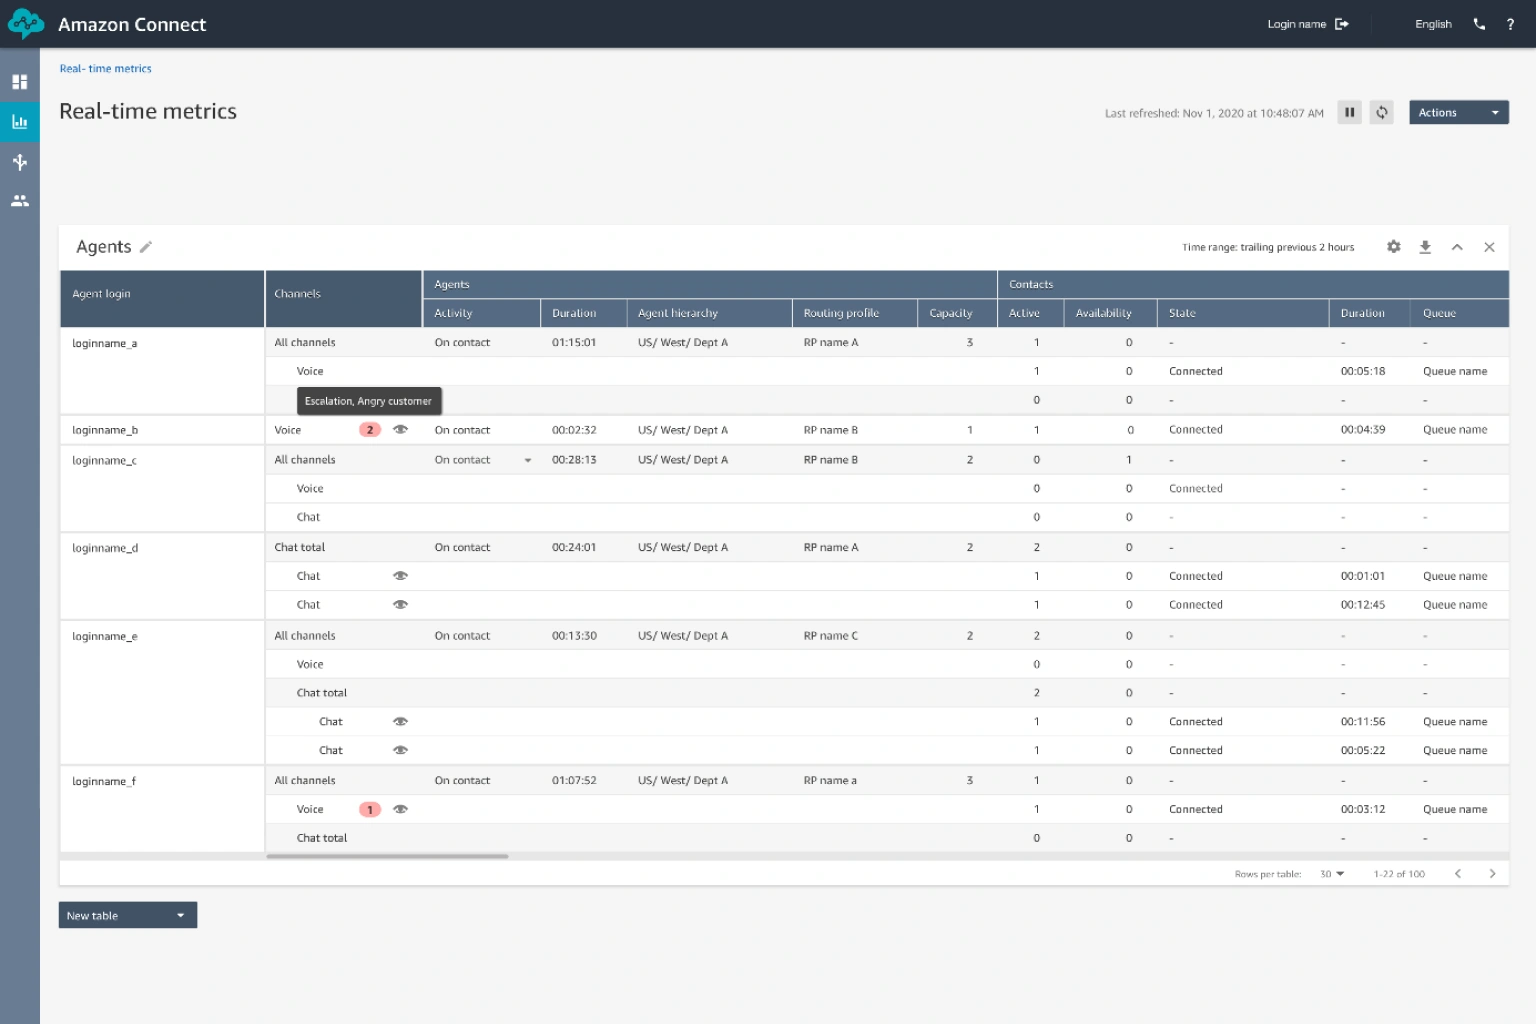Sort by Queue column header
Viewport: 1536px width, 1024px height.
[1459, 313]
